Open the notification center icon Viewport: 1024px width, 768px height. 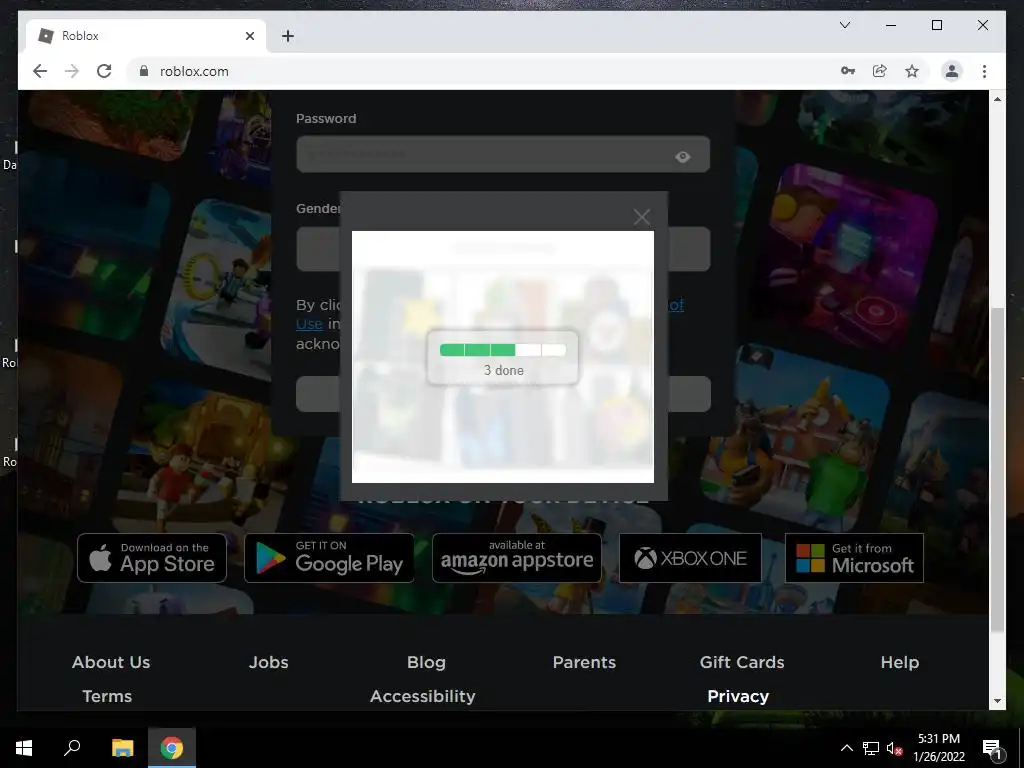pos(992,748)
